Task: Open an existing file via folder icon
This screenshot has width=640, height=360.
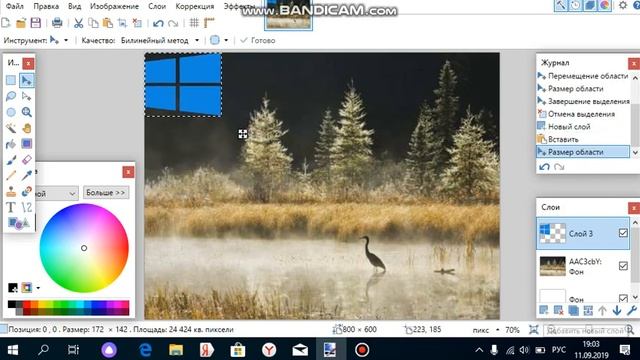Action: (20, 23)
